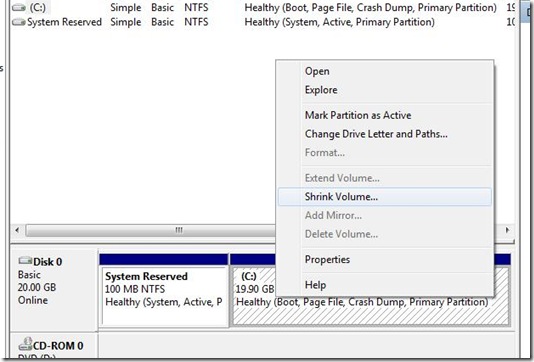Click the Disk 0 drive icon
This screenshot has height=362, width=534.
pyautogui.click(x=25, y=261)
